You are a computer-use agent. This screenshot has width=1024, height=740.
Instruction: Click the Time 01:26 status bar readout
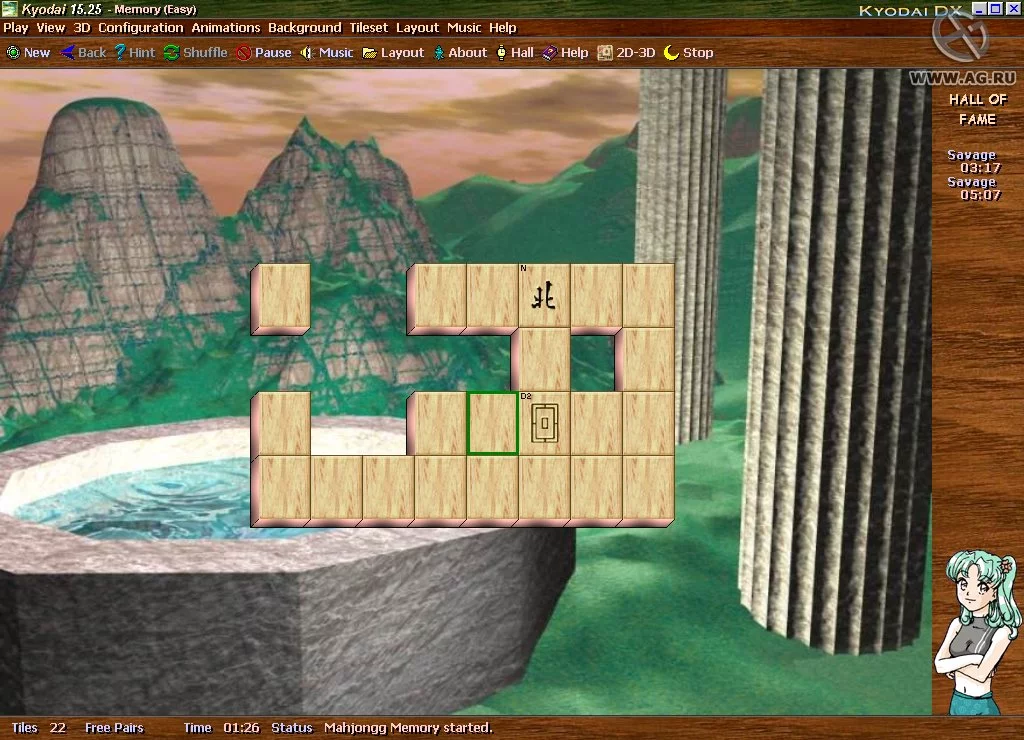(x=221, y=728)
